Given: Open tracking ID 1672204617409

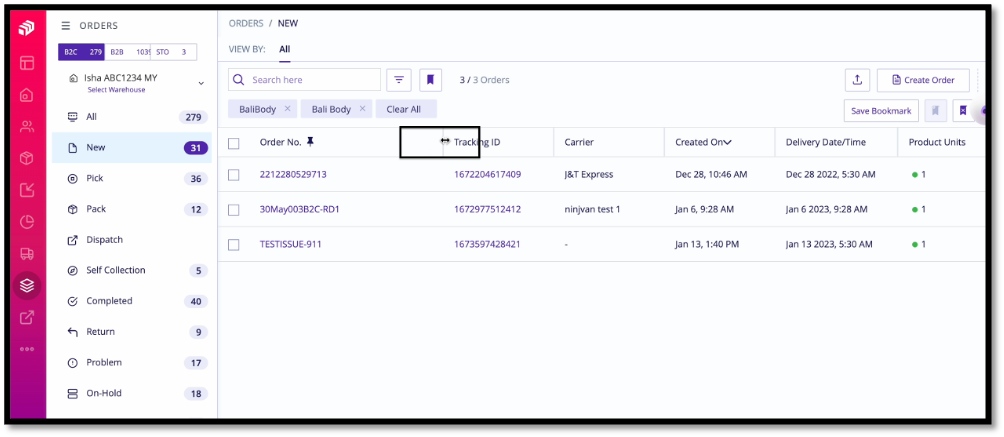Looking at the screenshot, I should 487,174.
